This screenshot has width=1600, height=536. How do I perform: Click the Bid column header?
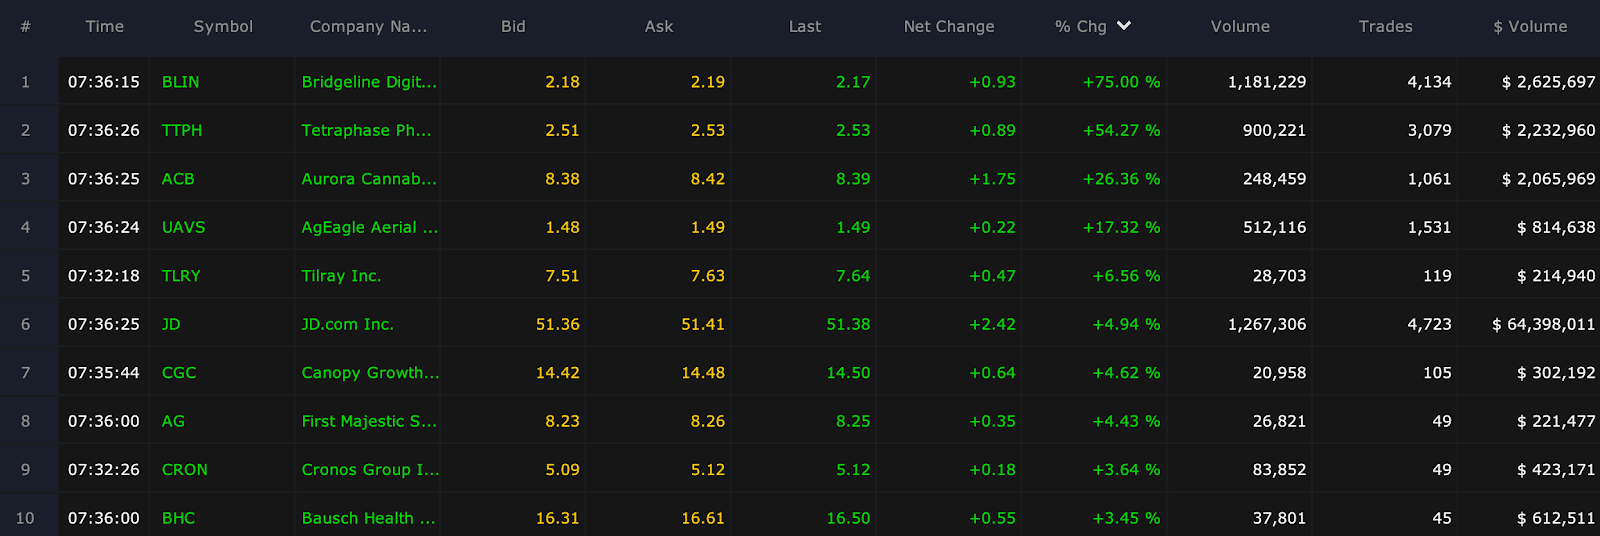(x=513, y=27)
